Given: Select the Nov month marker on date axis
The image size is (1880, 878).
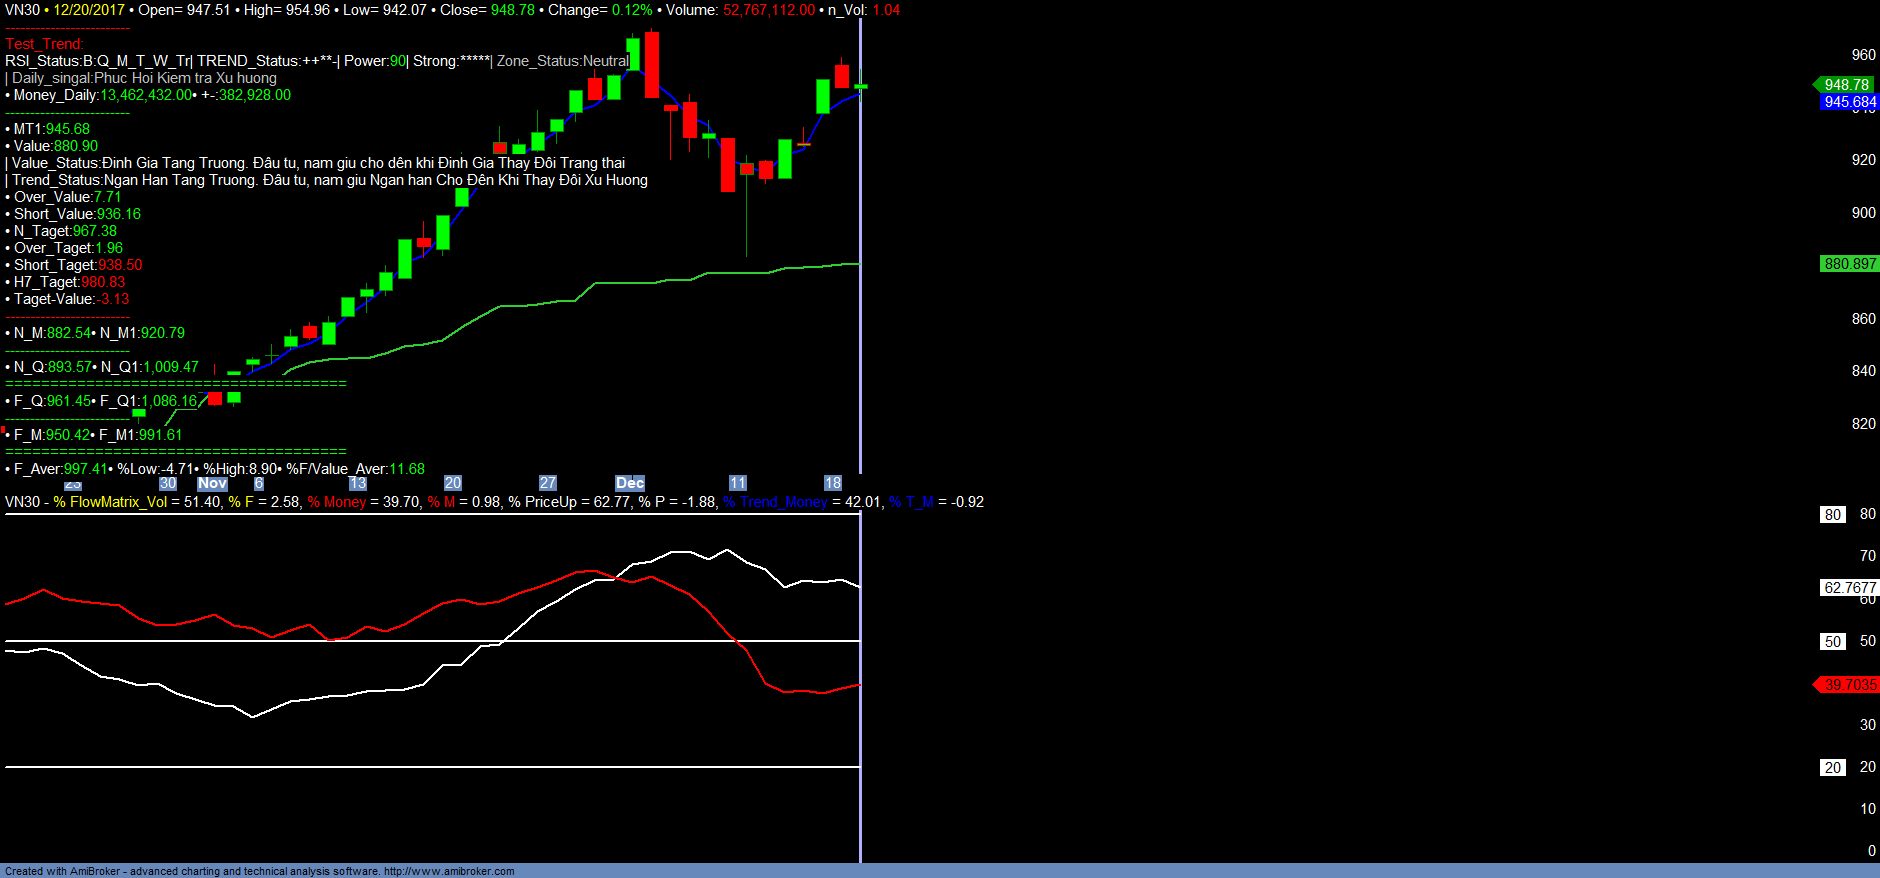Looking at the screenshot, I should tap(212, 483).
